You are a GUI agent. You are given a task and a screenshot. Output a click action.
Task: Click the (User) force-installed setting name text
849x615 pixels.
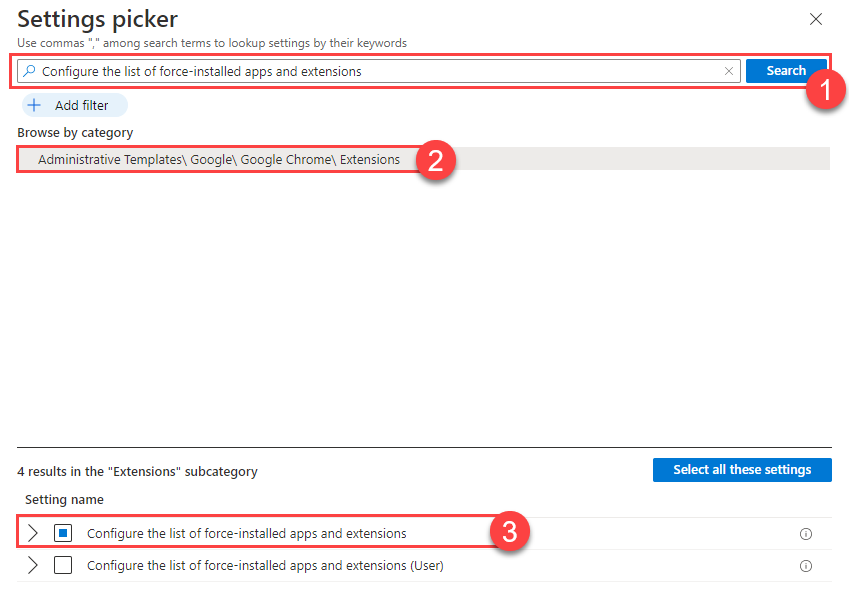point(265,566)
